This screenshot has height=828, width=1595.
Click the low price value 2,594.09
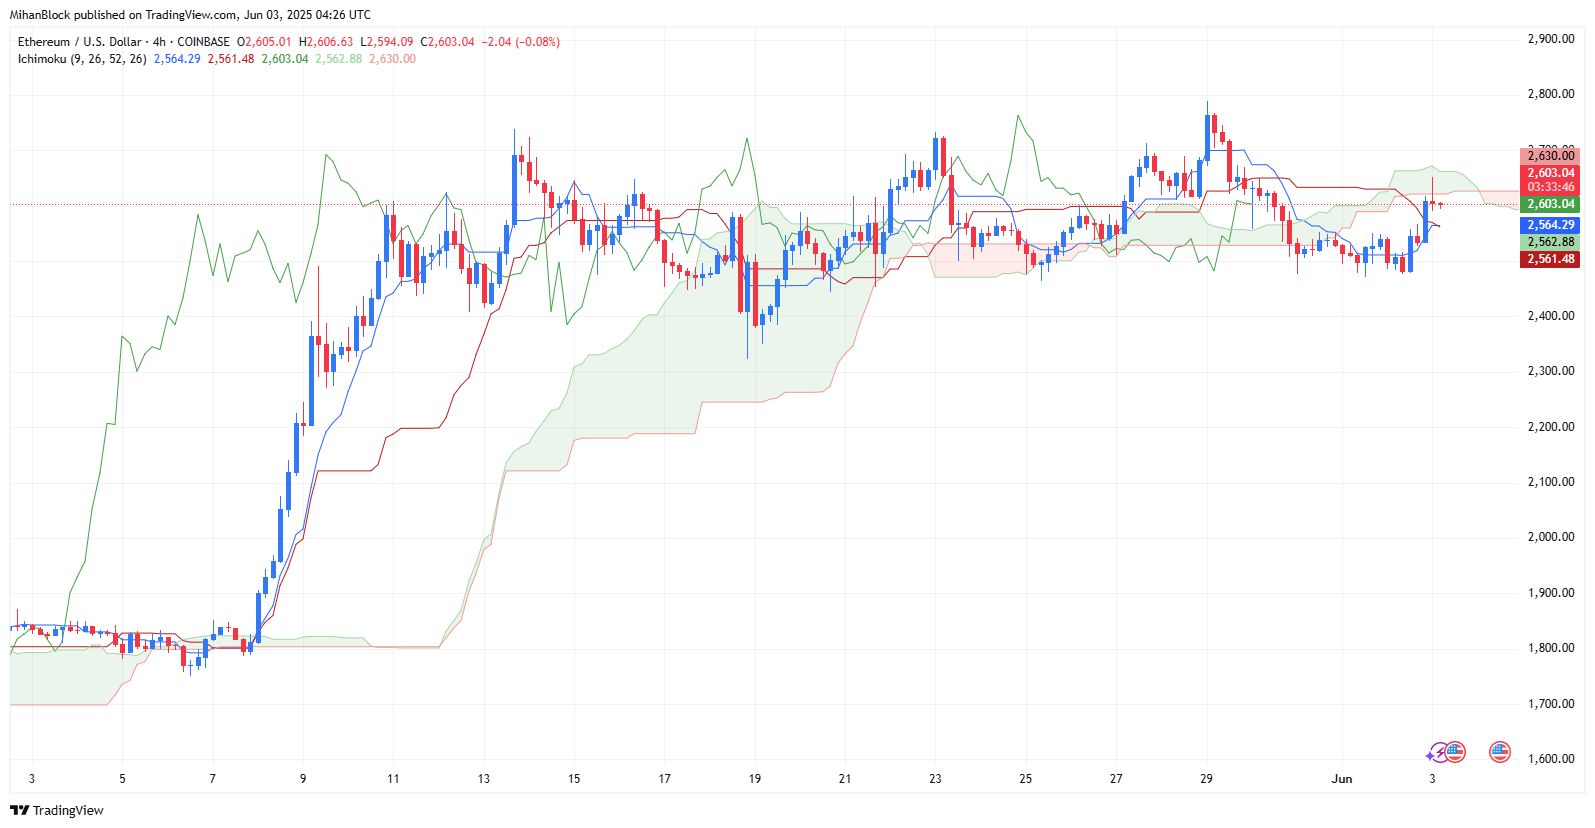pos(390,42)
